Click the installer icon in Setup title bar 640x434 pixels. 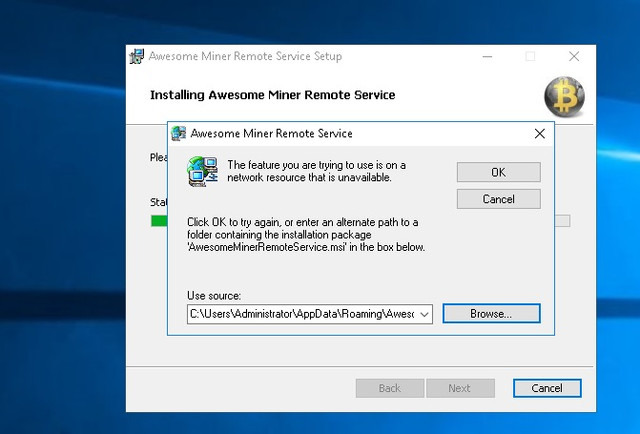tap(137, 56)
